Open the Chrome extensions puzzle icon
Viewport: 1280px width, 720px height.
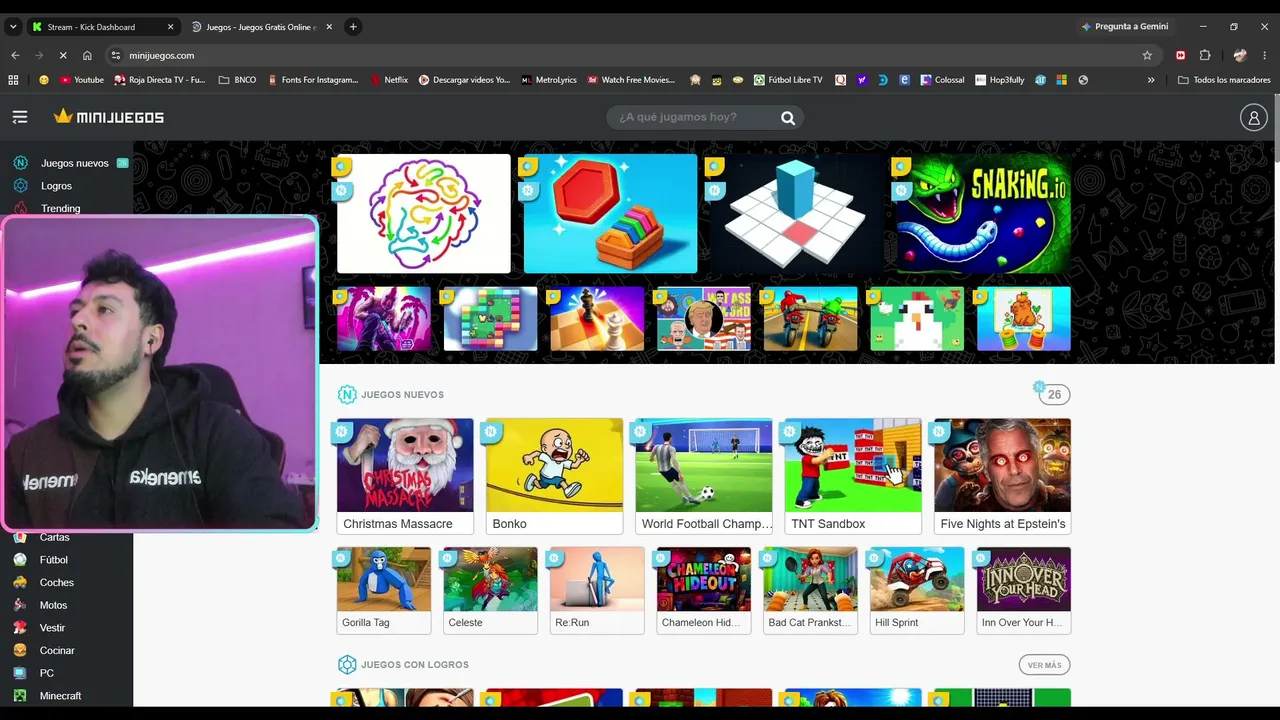tap(1205, 55)
